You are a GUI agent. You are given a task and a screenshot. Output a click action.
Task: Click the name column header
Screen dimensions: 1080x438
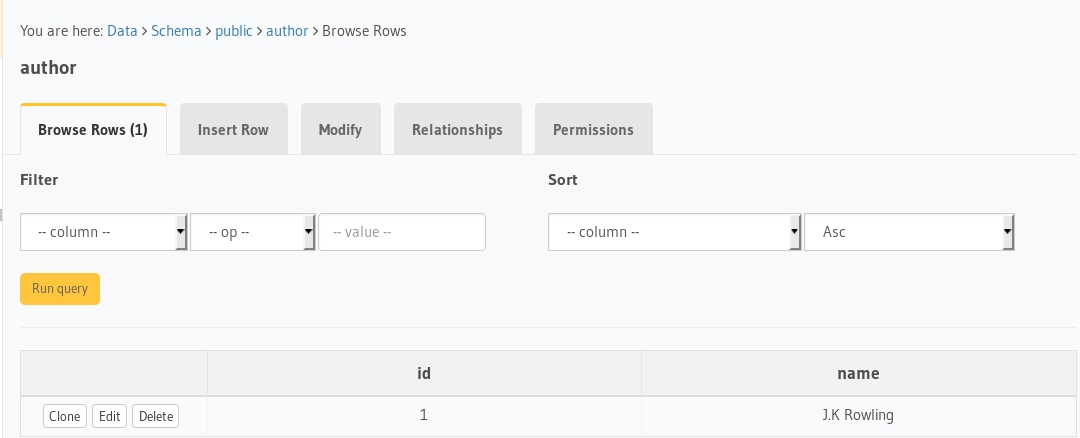(858, 374)
